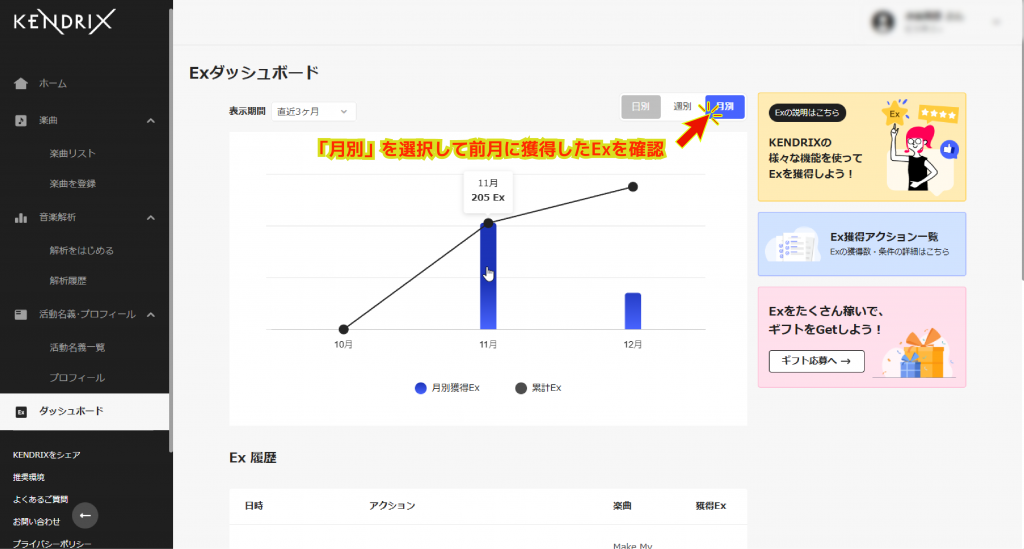Toggle the 月別獲得Ex blue legend marker

click(421, 388)
